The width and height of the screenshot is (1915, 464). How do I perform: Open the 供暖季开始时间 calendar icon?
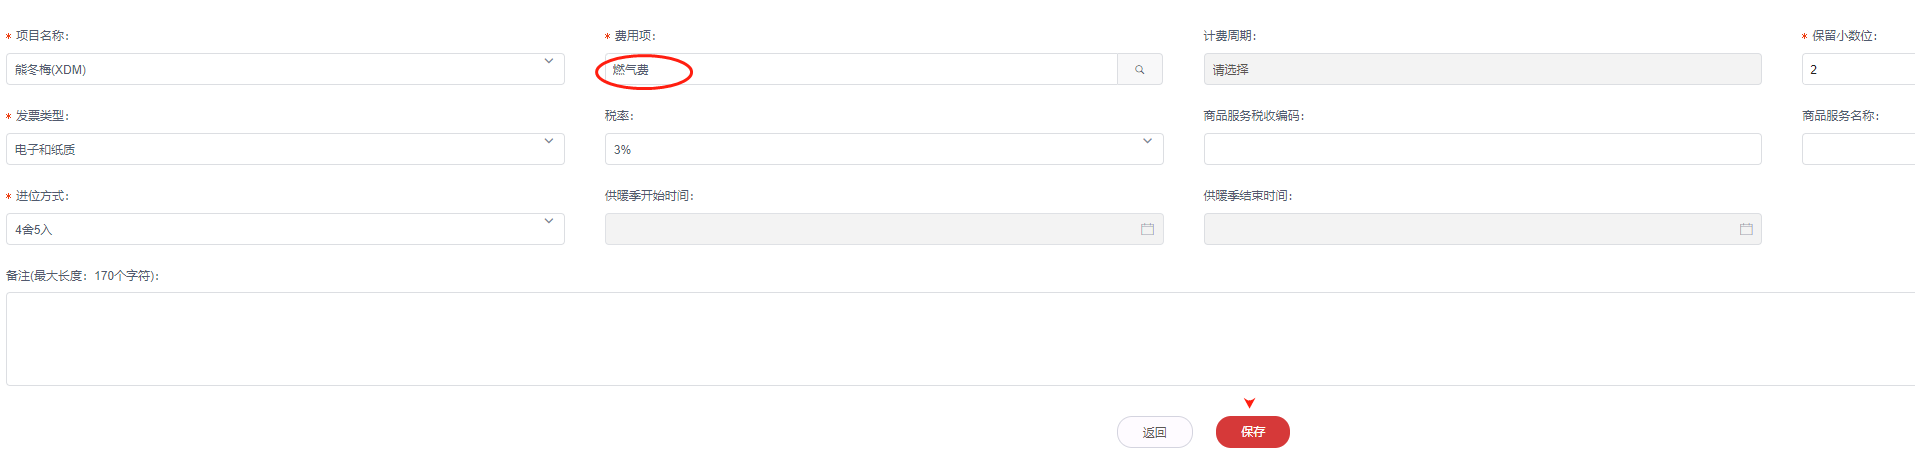point(1147,229)
